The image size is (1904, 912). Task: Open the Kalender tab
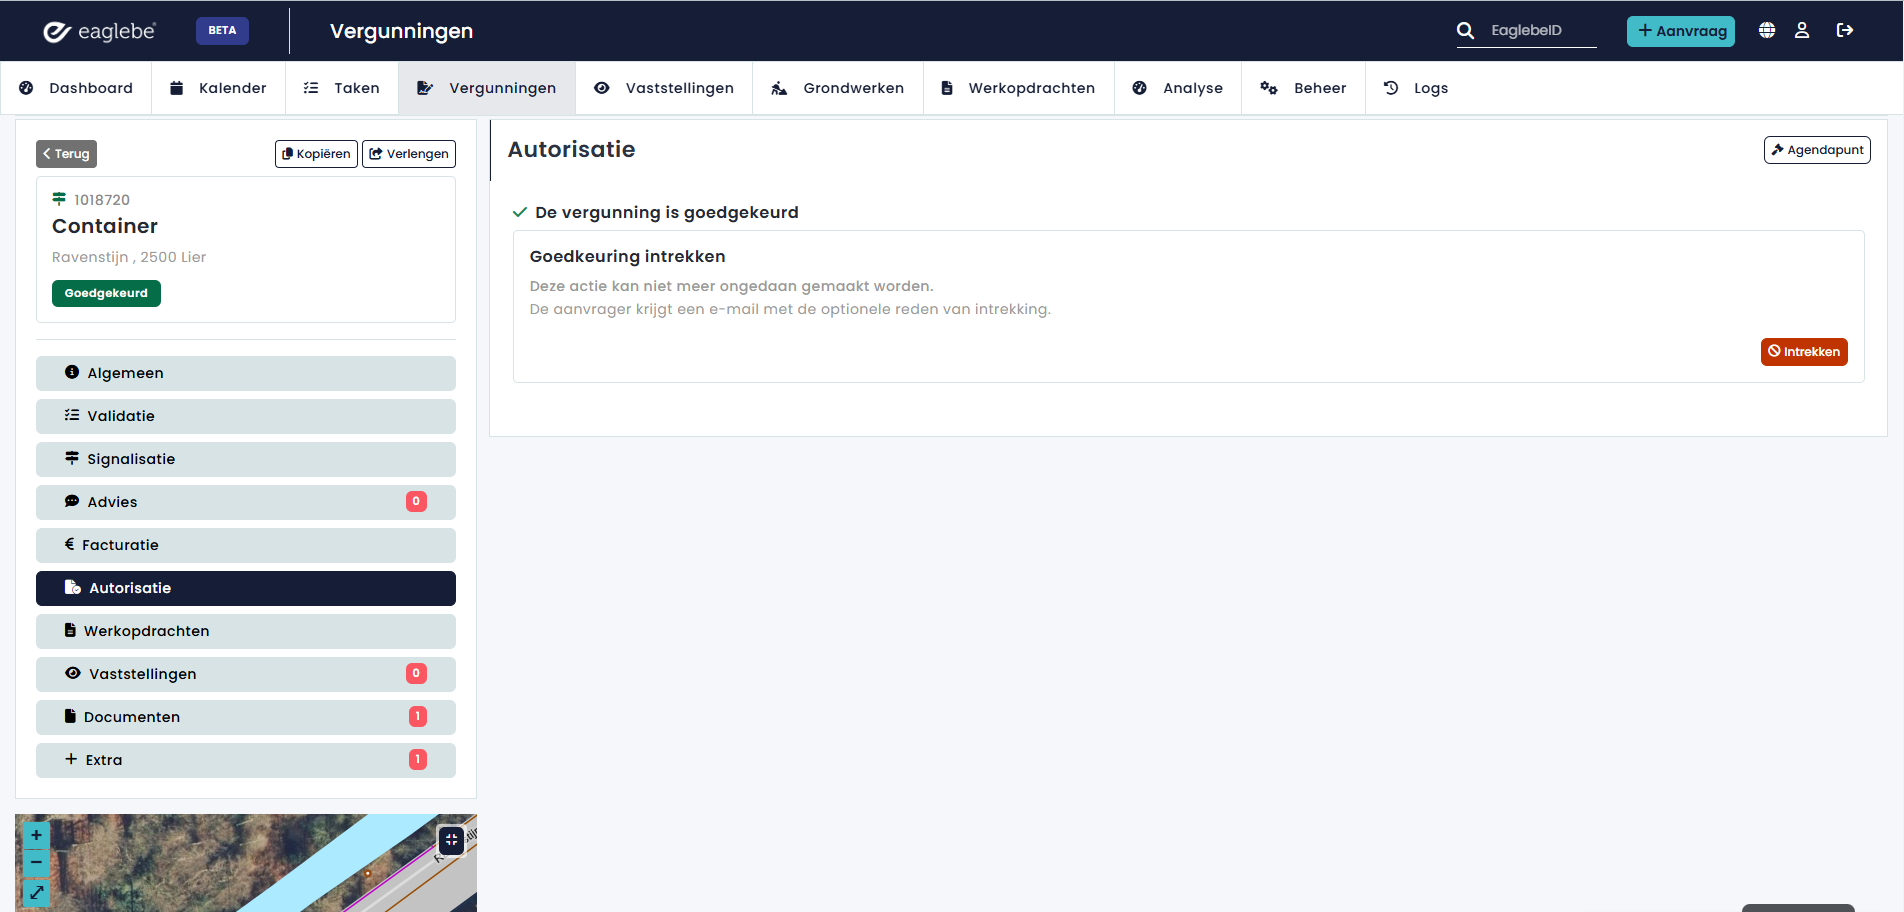[x=218, y=88]
